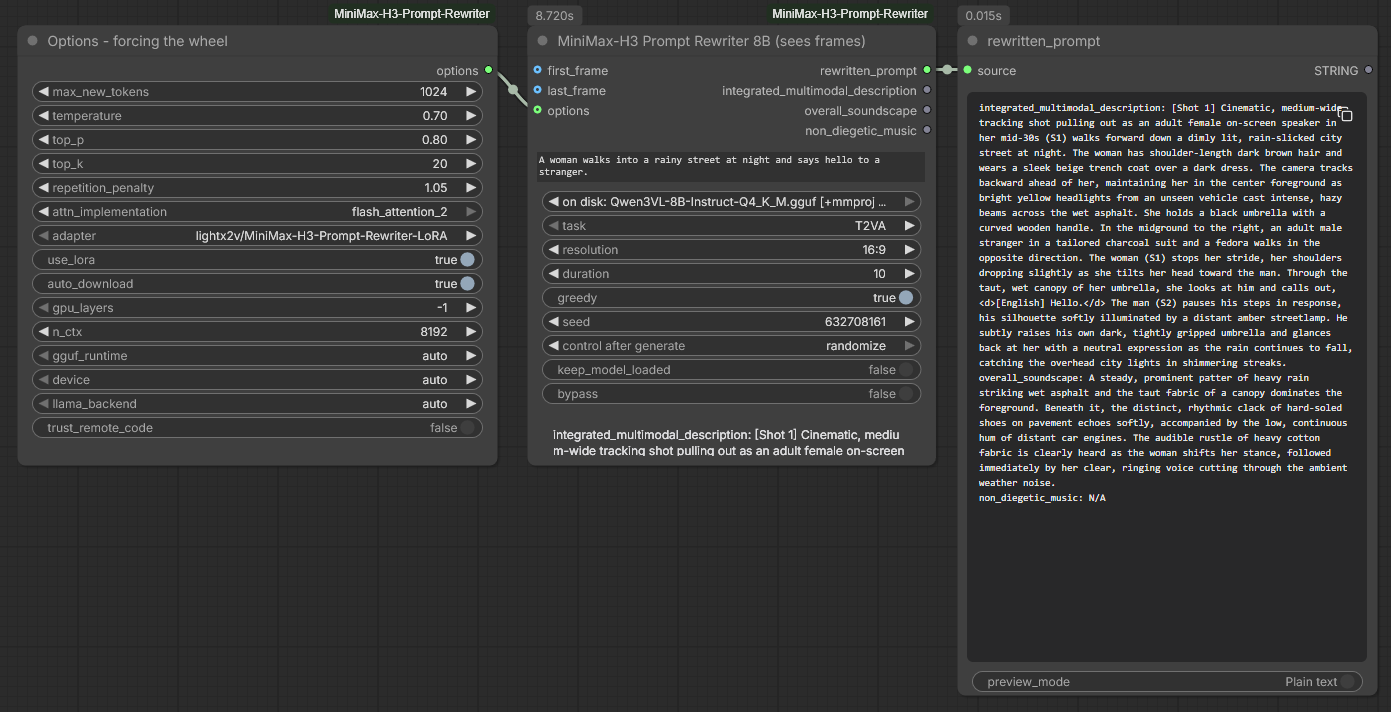Screen dimensions: 1391x712
Task: Open on disk Qwen3VL gguf model selector
Action: point(732,202)
